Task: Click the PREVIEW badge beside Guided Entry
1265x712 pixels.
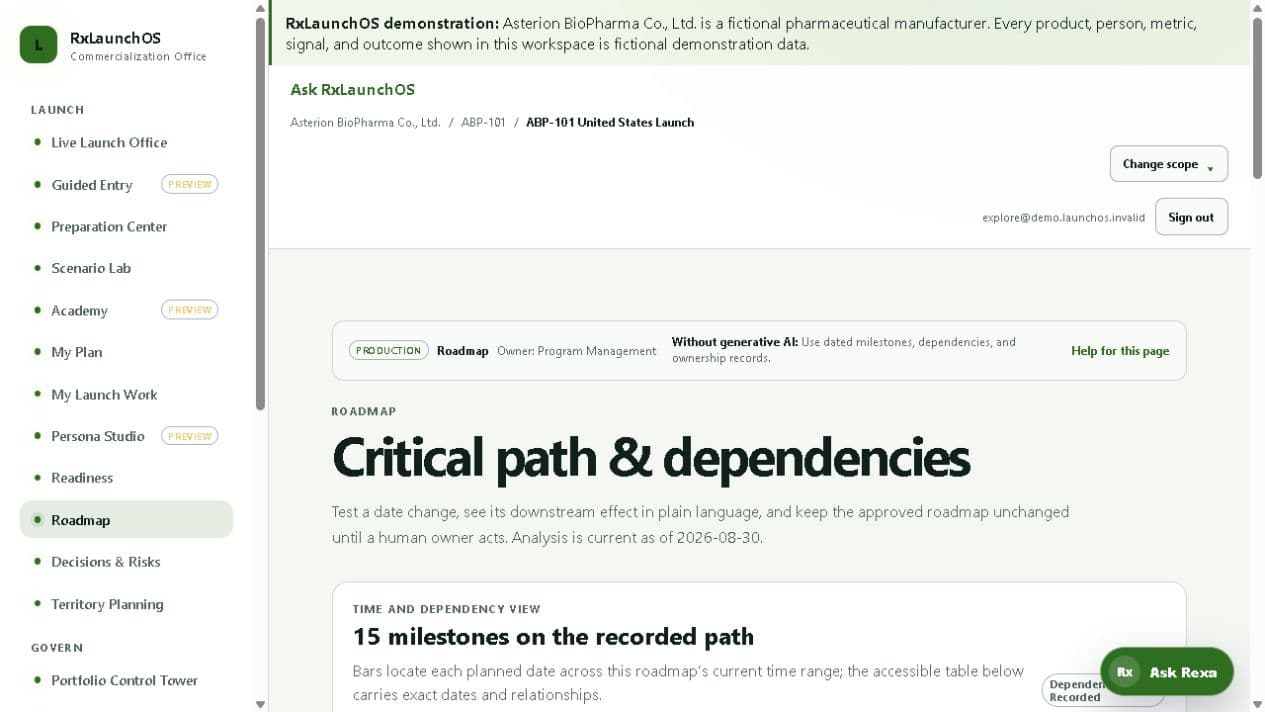Action: point(189,185)
